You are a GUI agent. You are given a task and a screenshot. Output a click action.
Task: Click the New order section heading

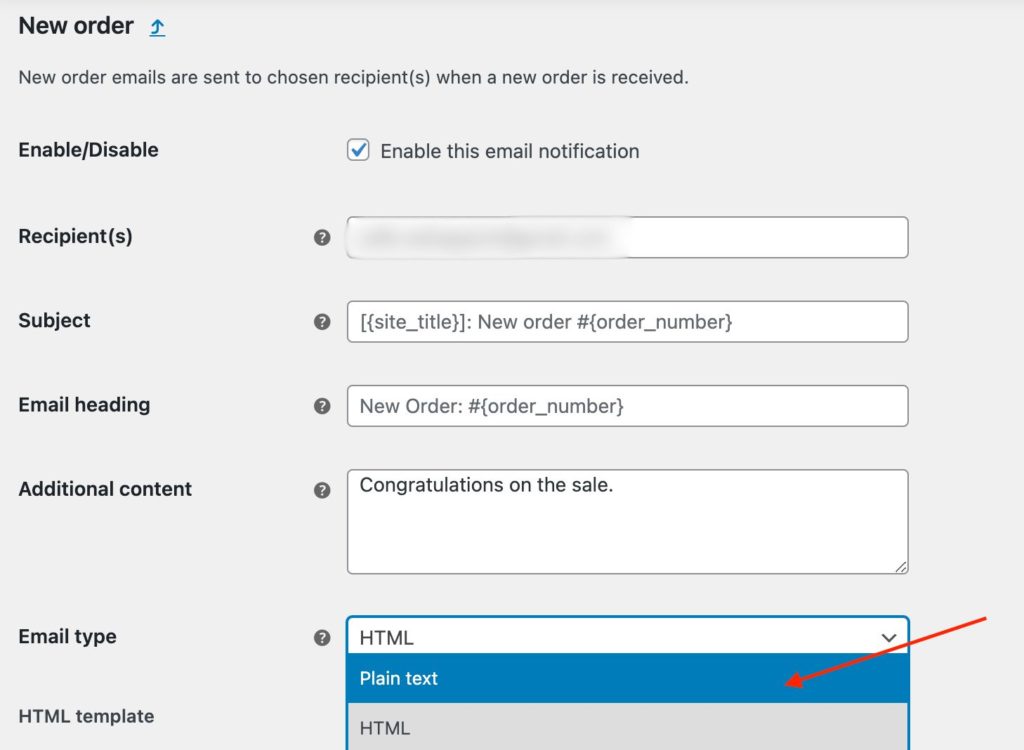pos(76,26)
